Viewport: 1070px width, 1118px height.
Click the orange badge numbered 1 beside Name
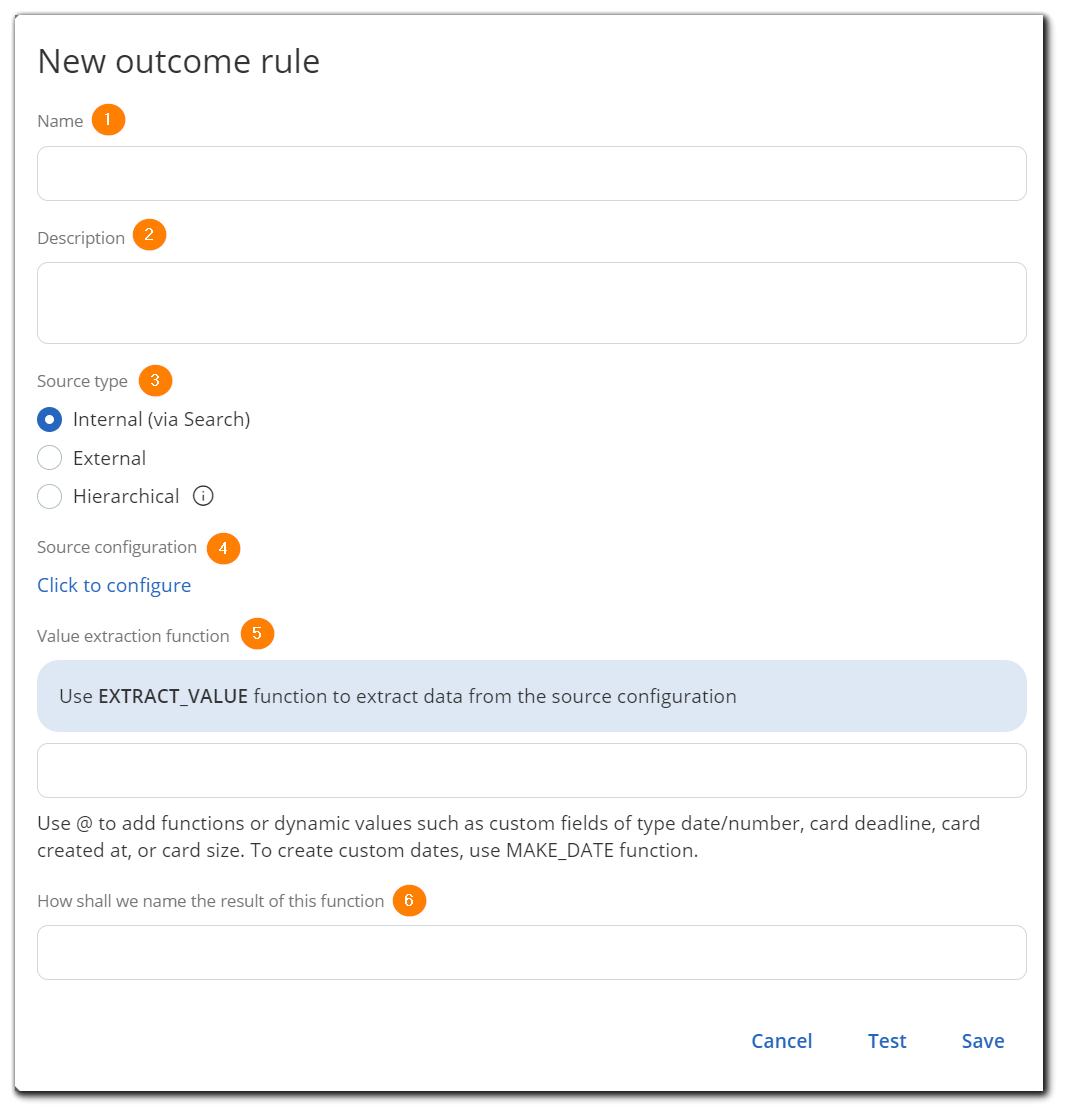pyautogui.click(x=110, y=119)
